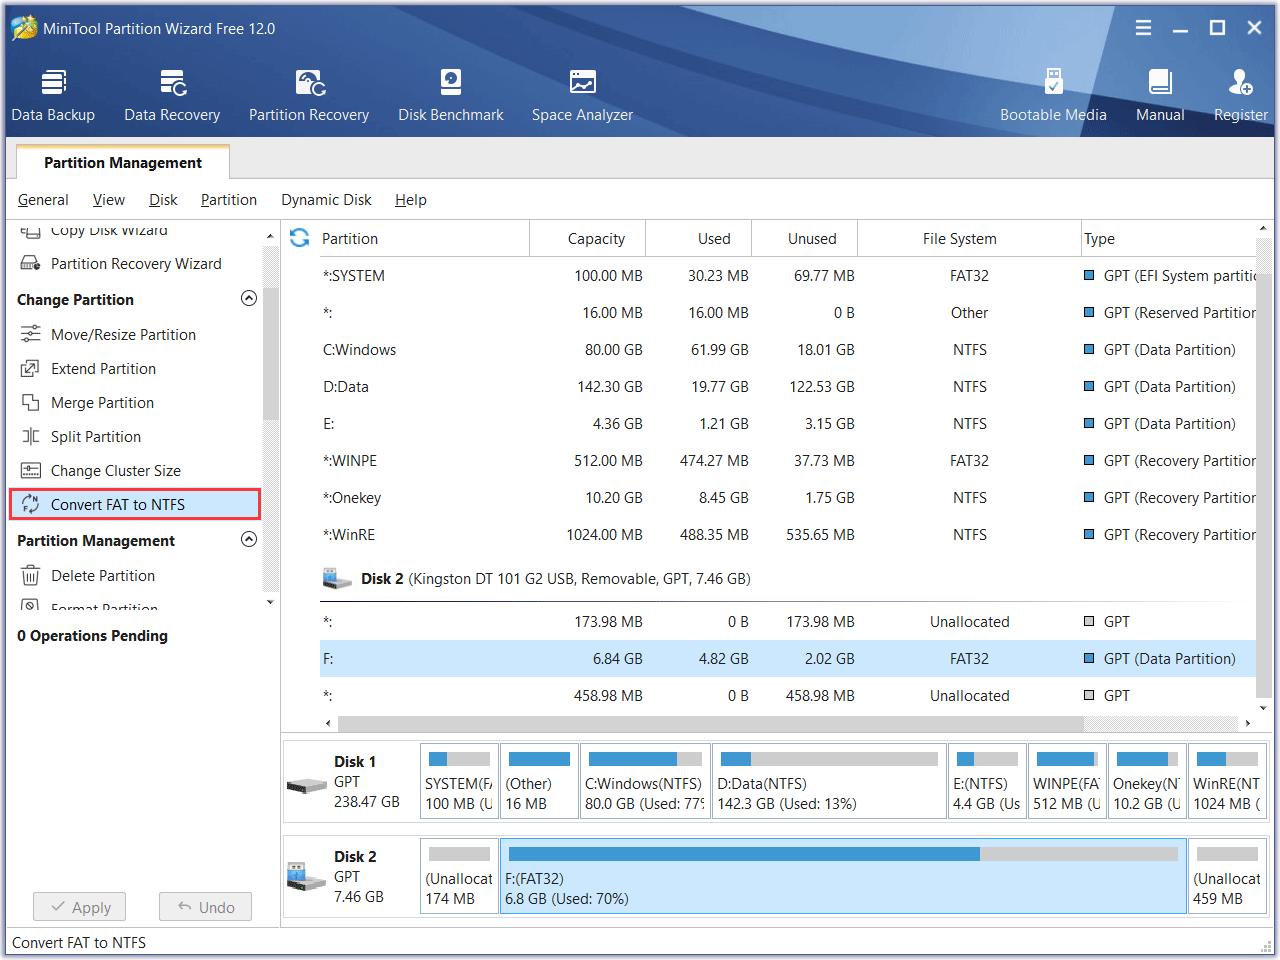Open the Disk menu
This screenshot has width=1280, height=960.
pos(163,200)
